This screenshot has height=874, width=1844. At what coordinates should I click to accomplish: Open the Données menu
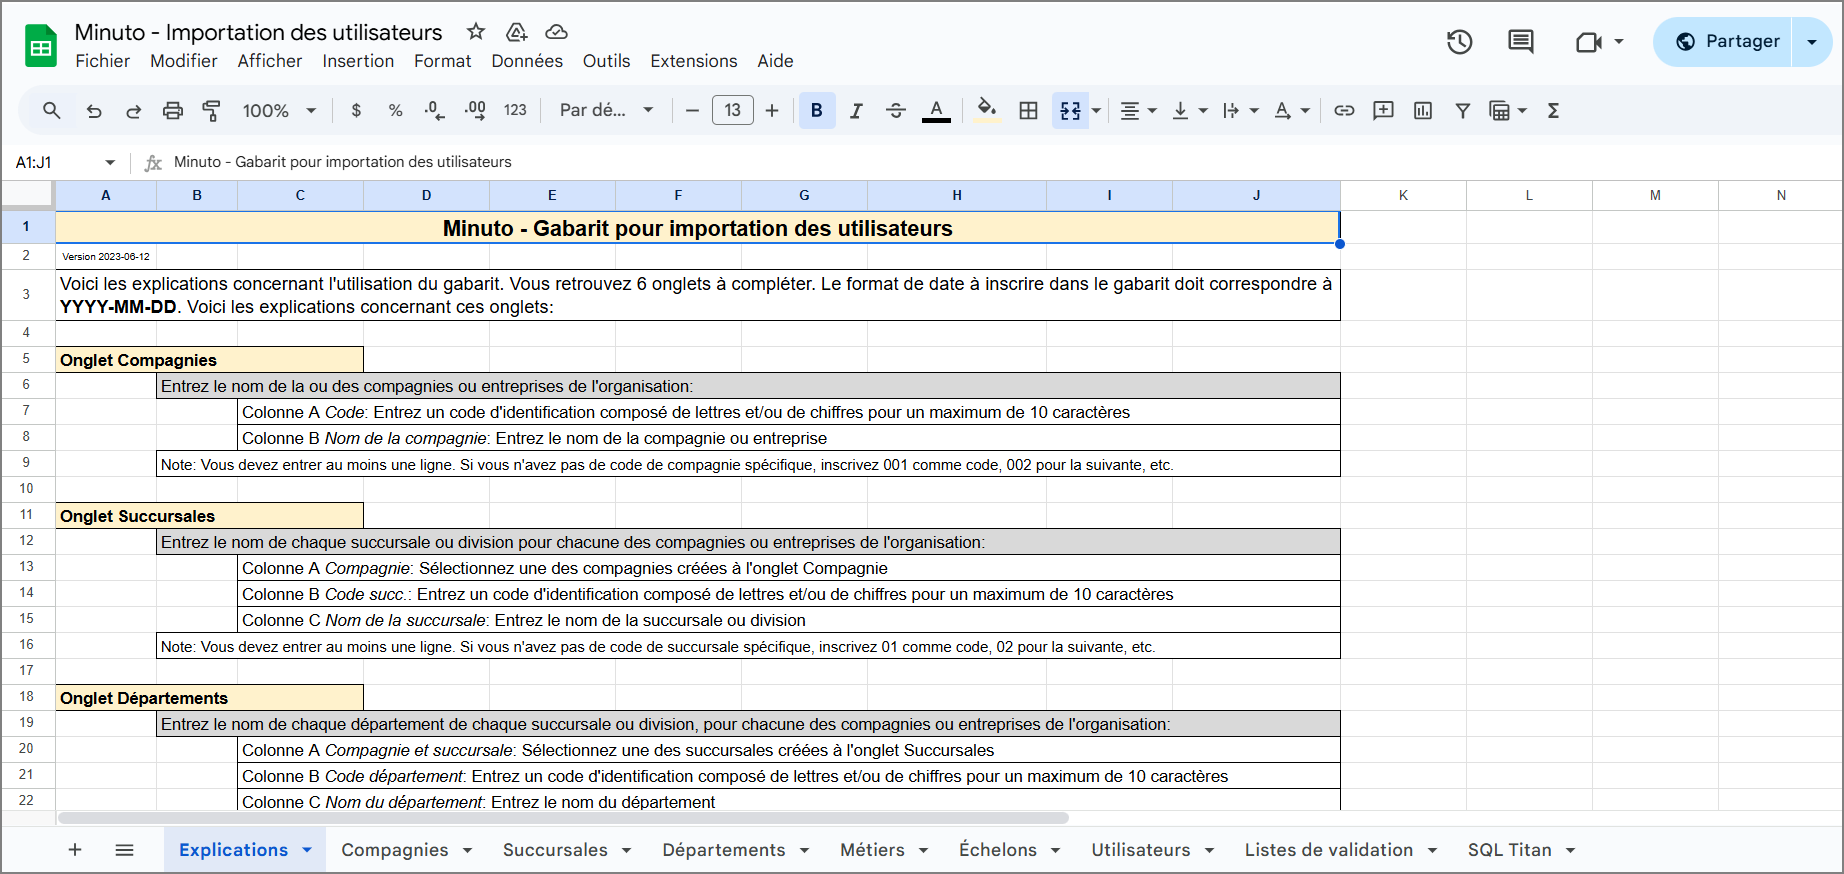(527, 61)
